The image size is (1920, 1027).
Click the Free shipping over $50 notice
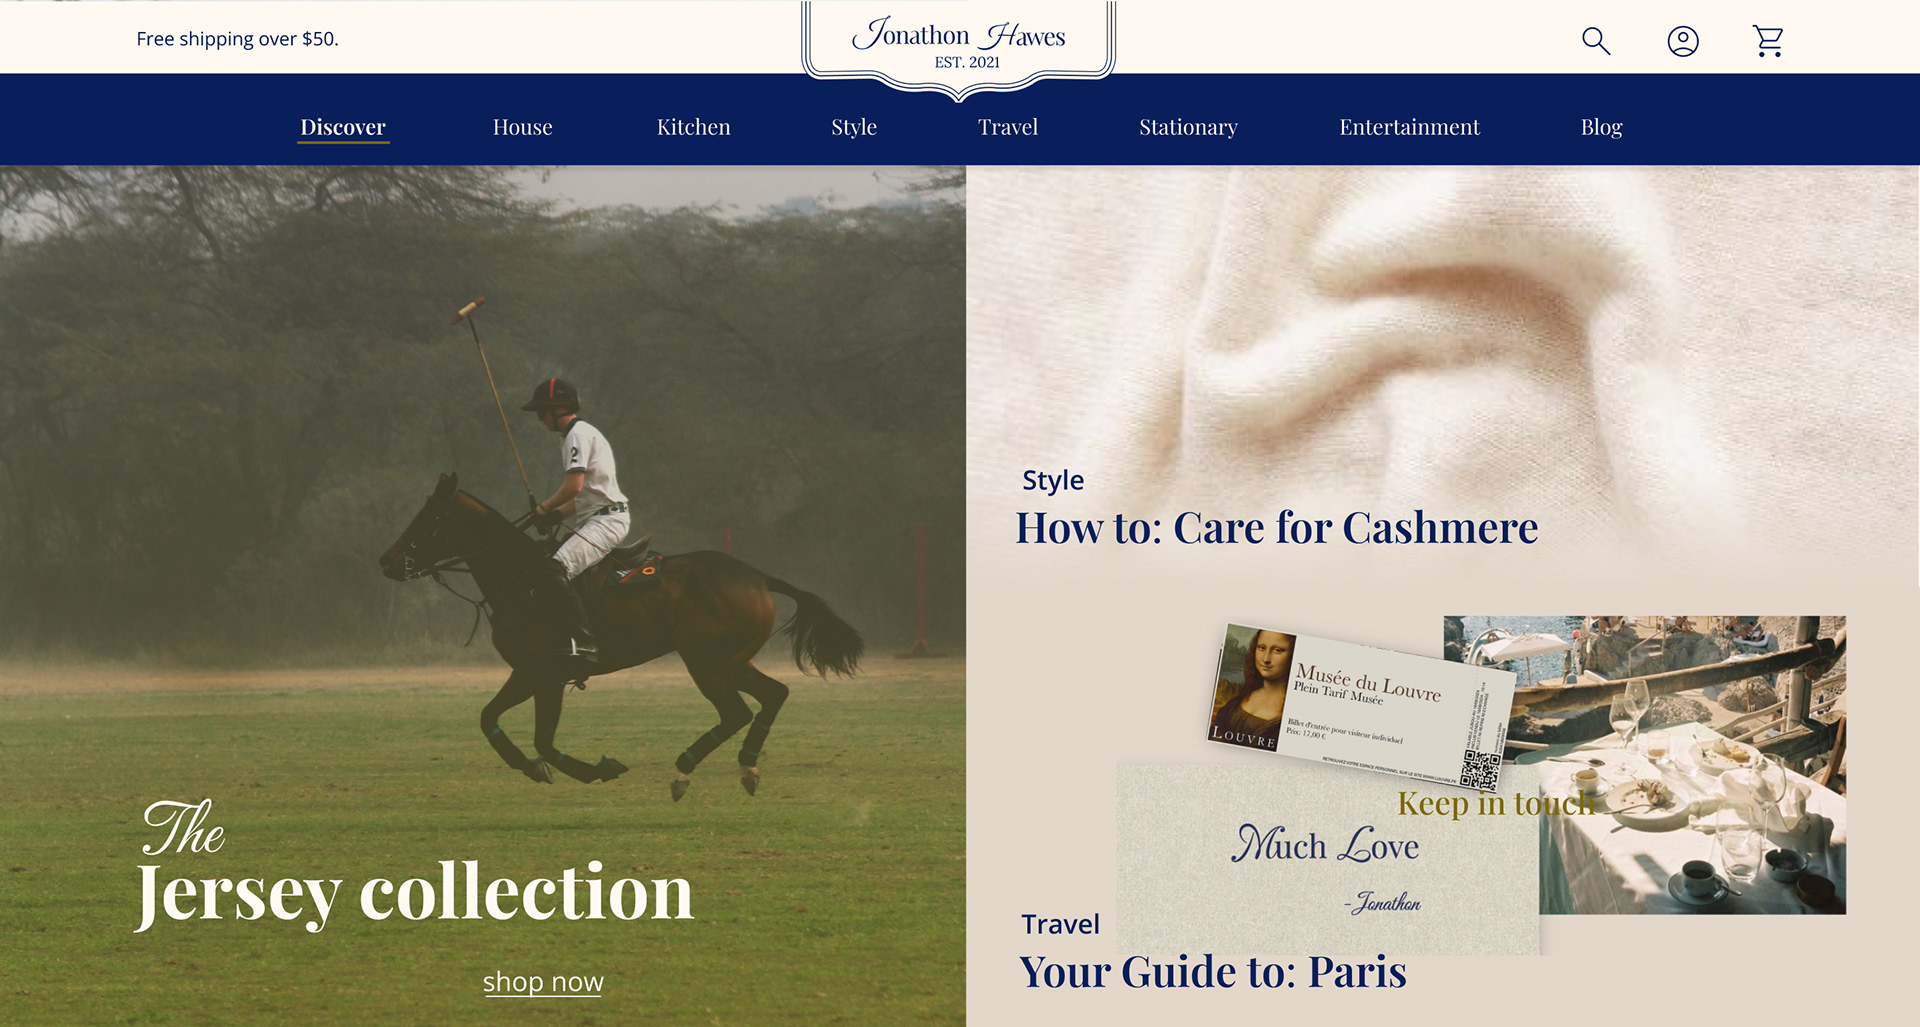pyautogui.click(x=237, y=39)
